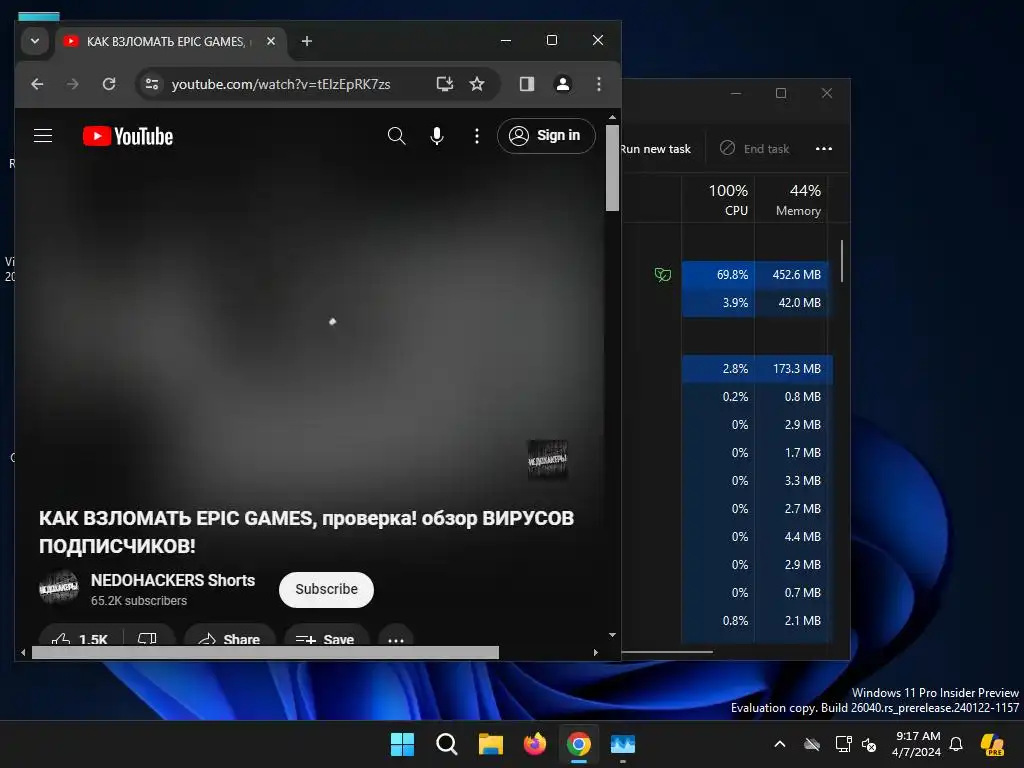
Task: Open Copilot preview tray icon
Action: 993,744
